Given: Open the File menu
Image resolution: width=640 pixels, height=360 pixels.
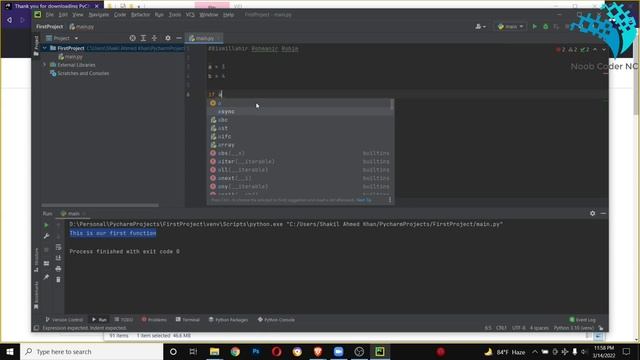Looking at the screenshot, I should coord(49,15).
